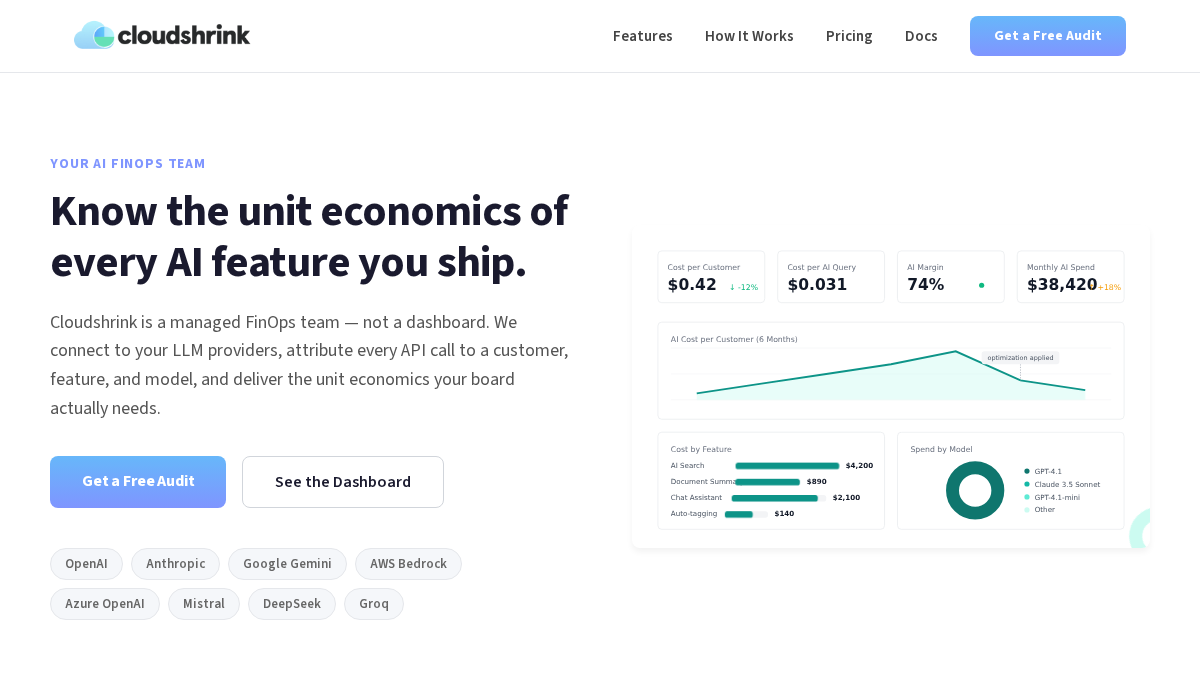This screenshot has height=675, width=1200.
Task: Click the GPT-4.1 legend dot
Action: [1027, 471]
